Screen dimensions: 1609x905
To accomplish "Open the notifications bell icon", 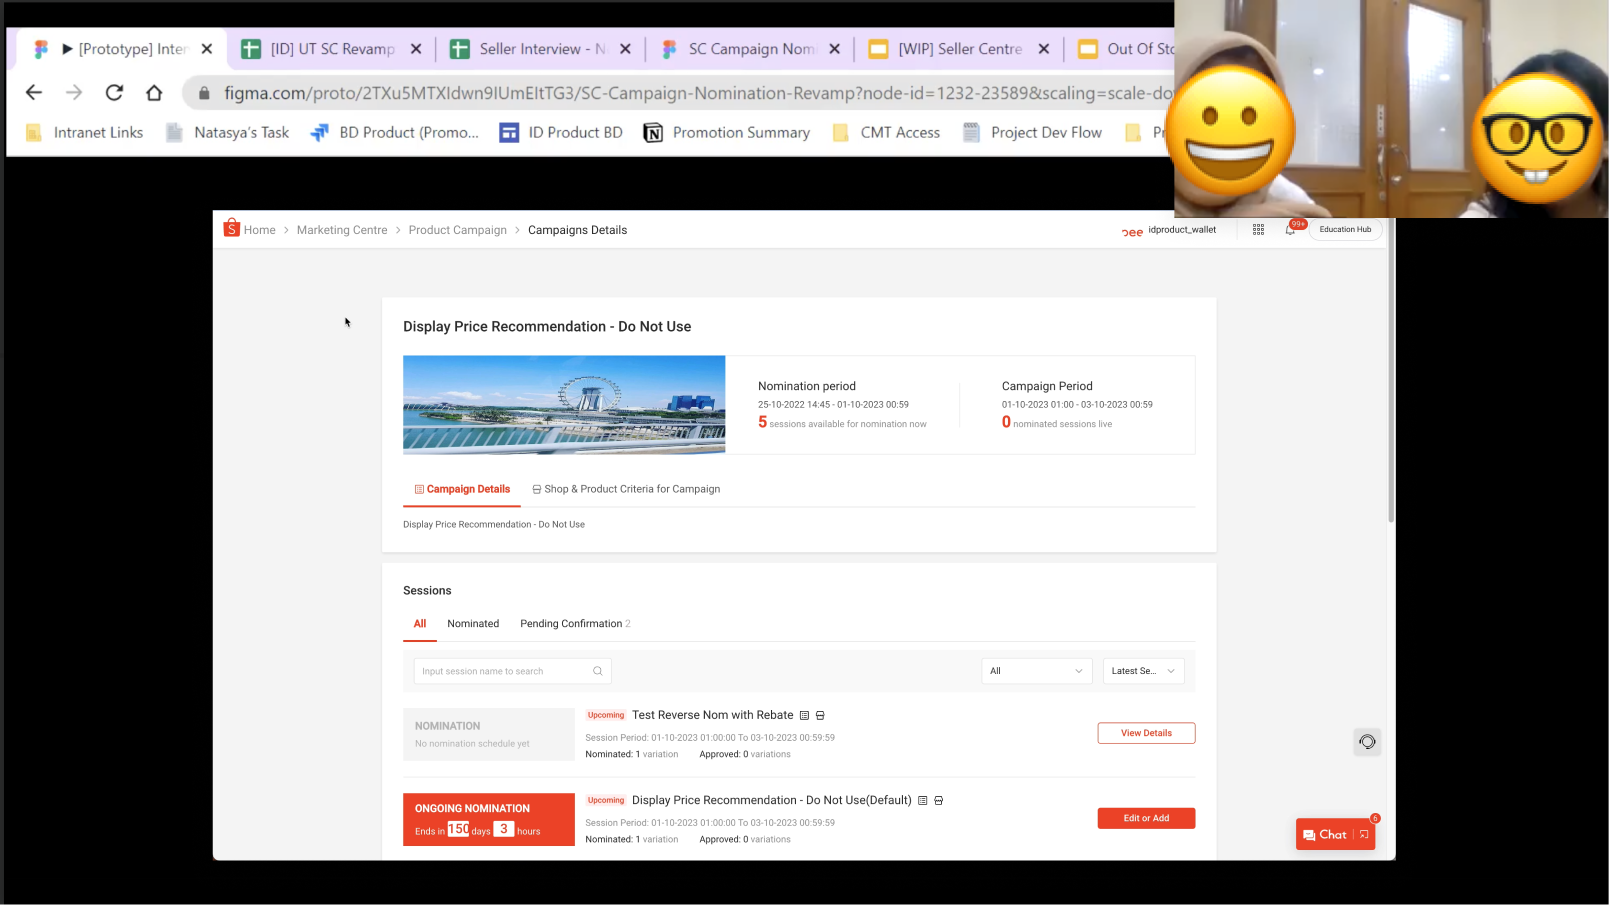I will click(1290, 230).
